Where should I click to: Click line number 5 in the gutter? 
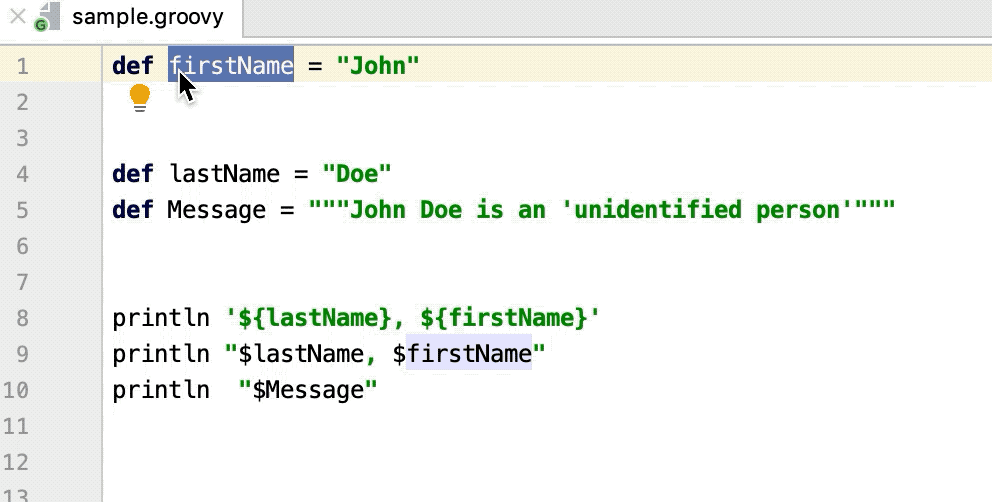click(22, 210)
